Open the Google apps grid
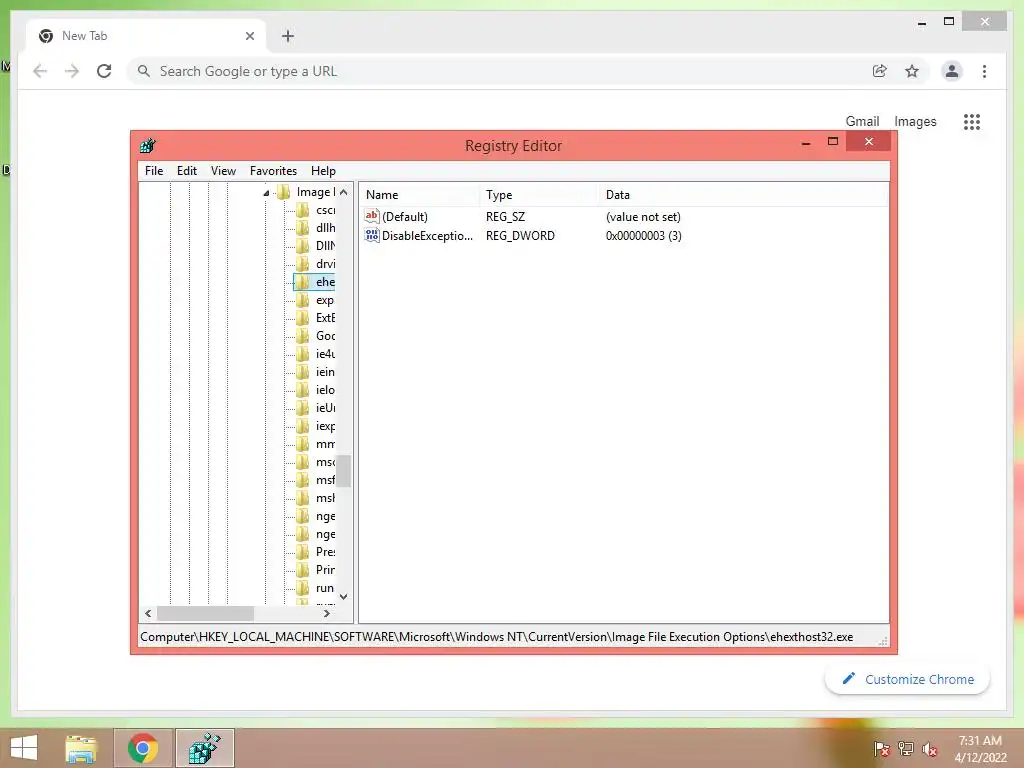This screenshot has width=1024, height=768. tap(972, 121)
